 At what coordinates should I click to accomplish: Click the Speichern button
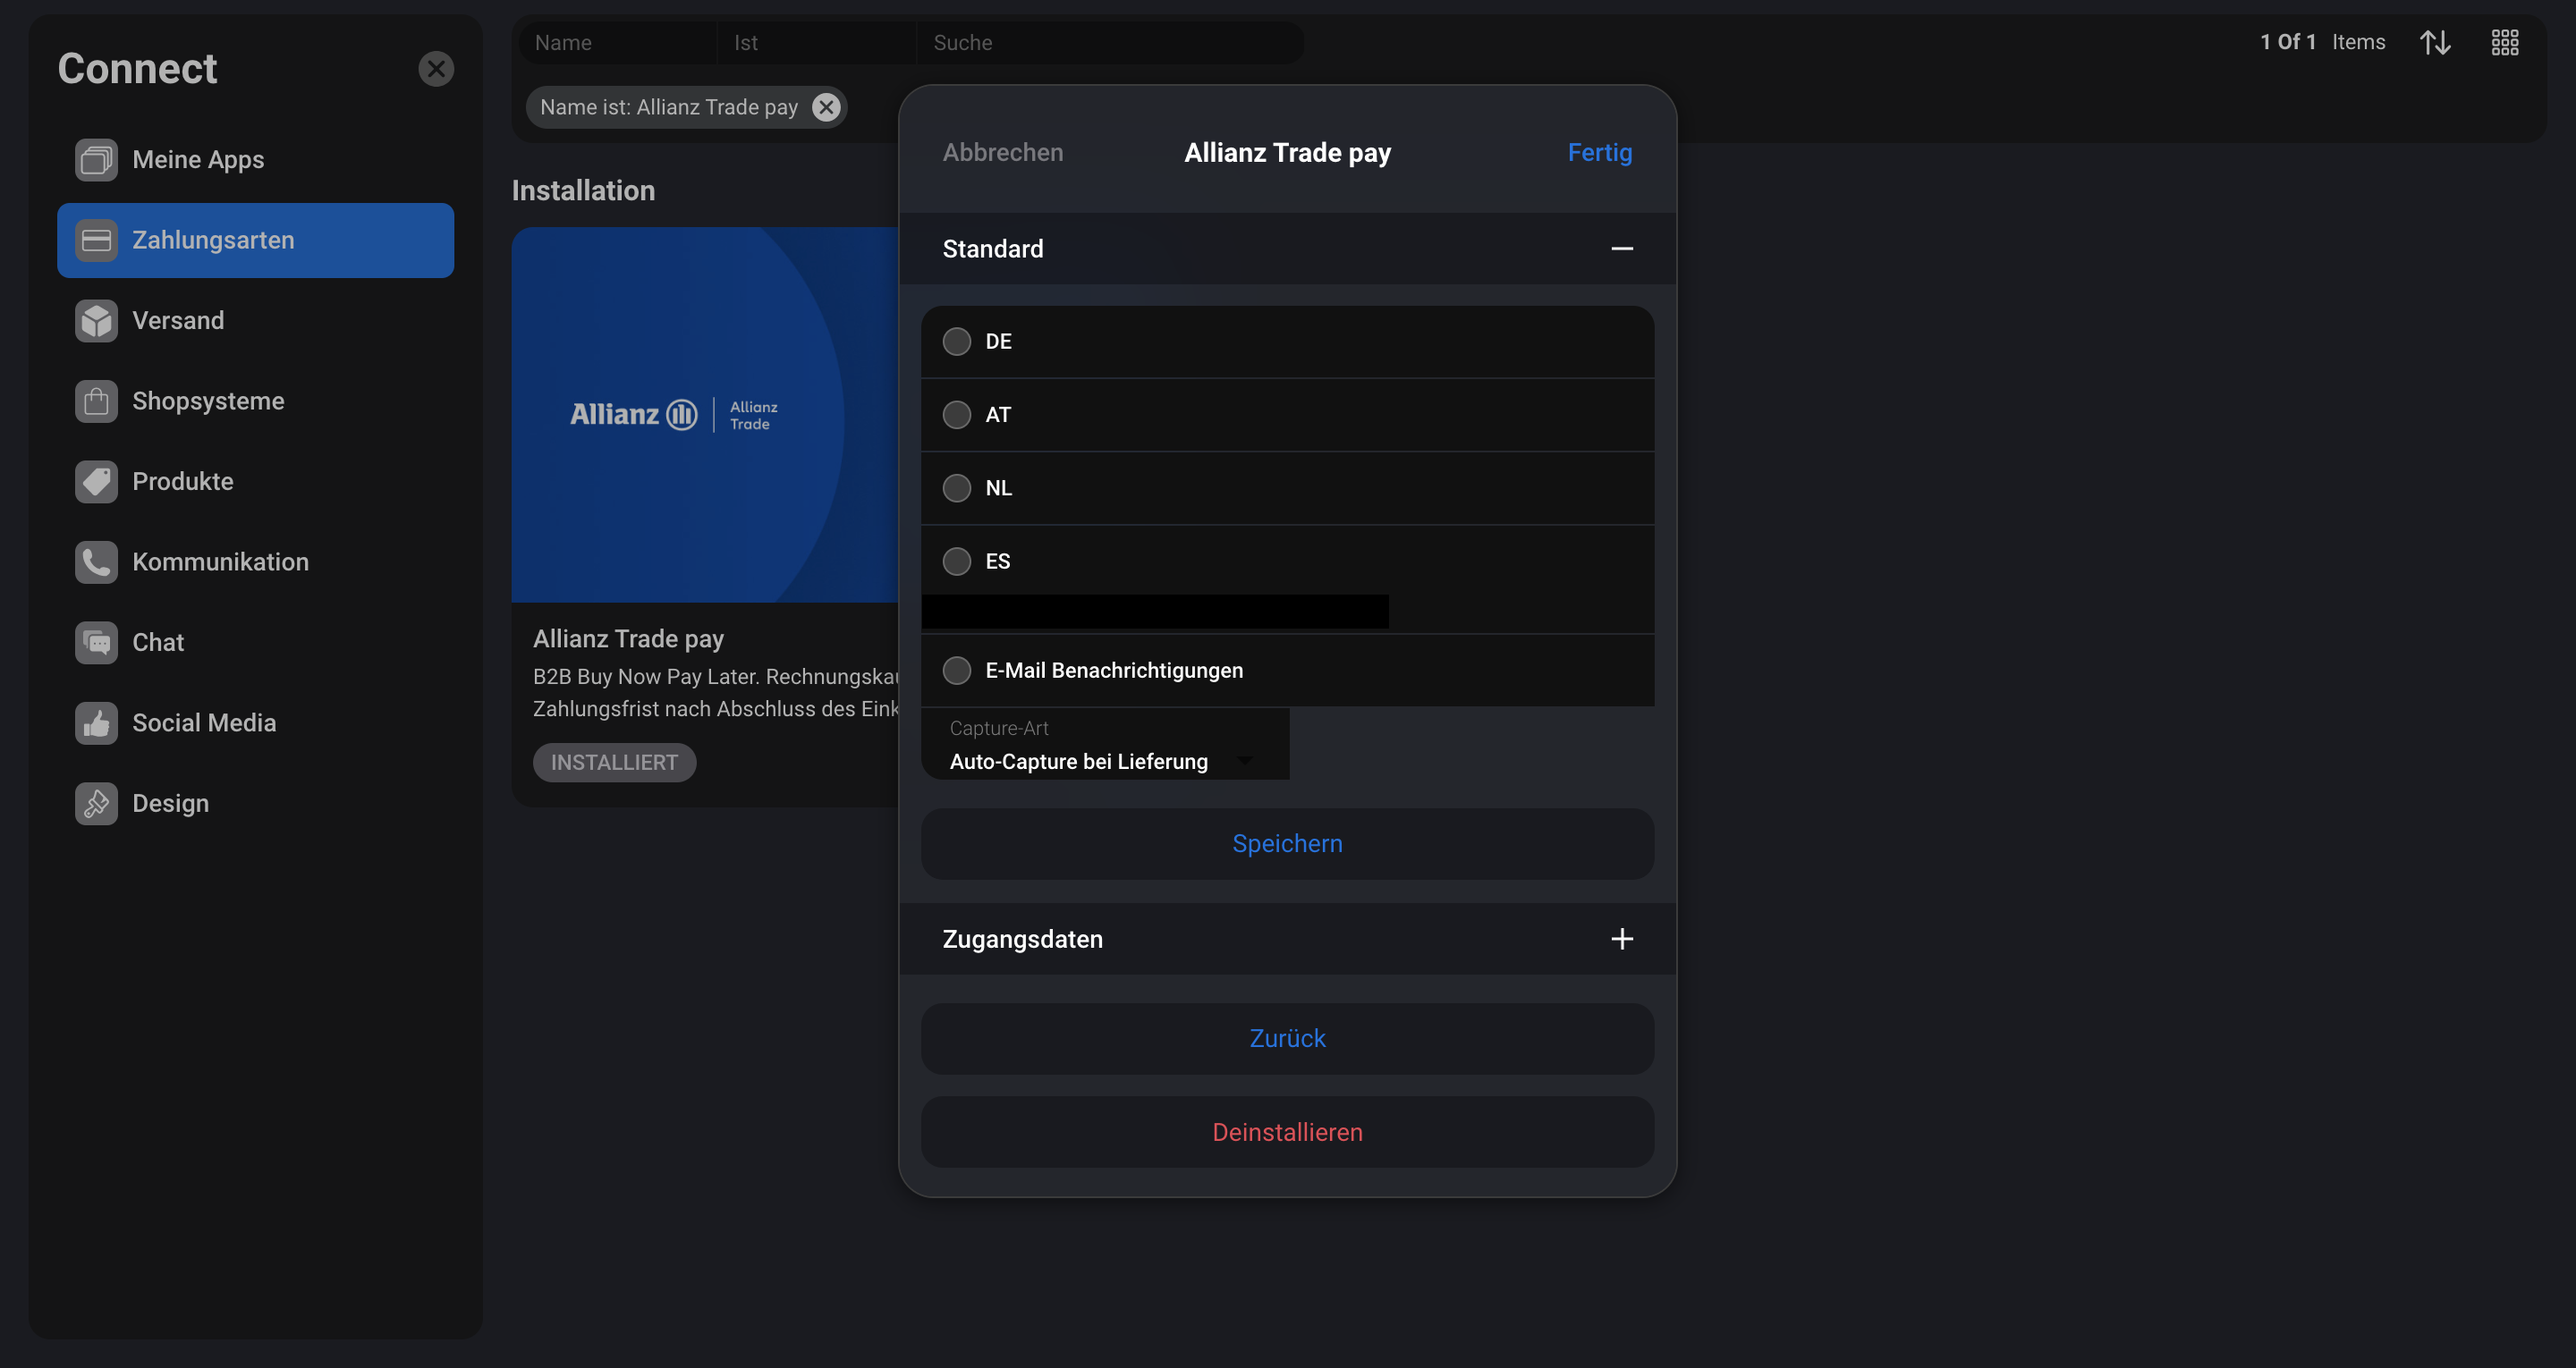click(1287, 844)
